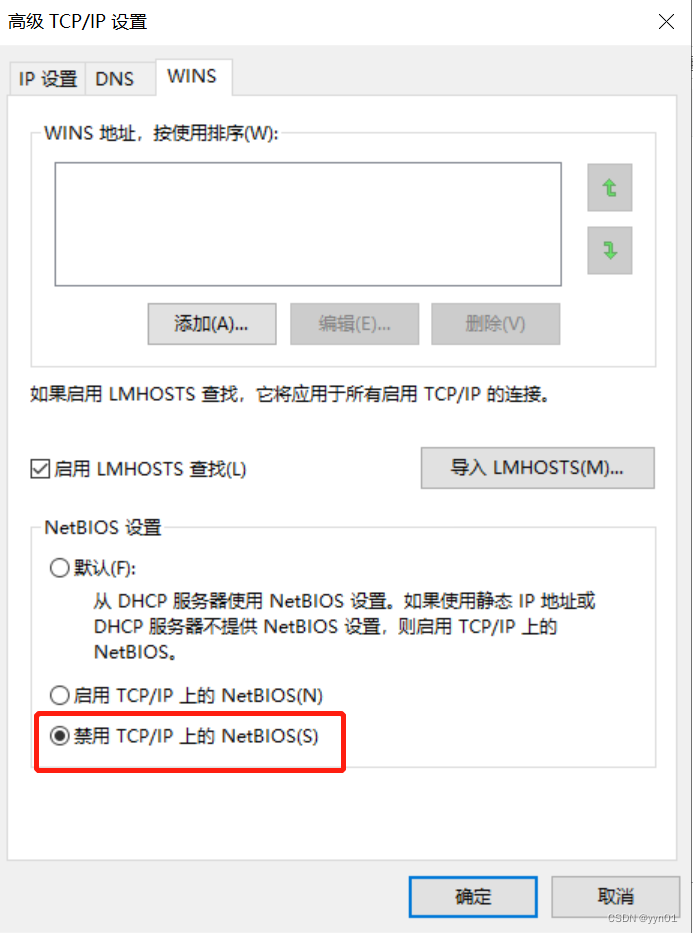Move WINS address up with green arrow
The width and height of the screenshot is (693, 933).
(610, 187)
